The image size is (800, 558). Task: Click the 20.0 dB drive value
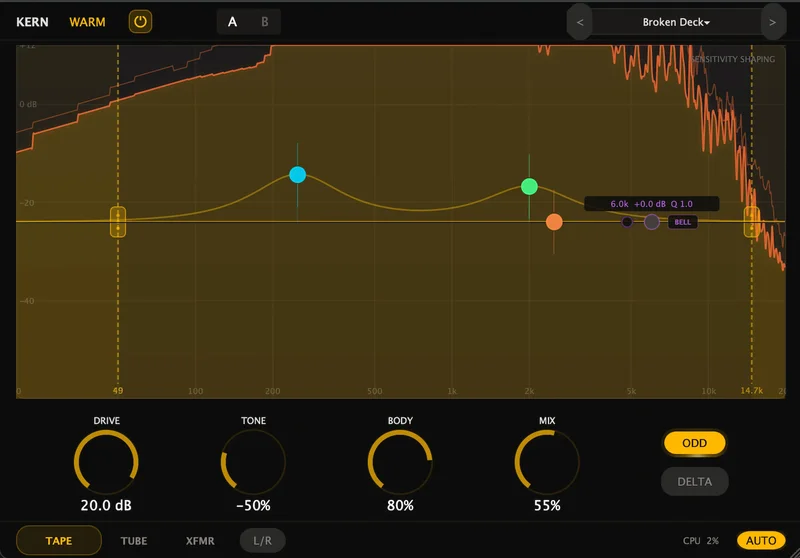click(x=106, y=505)
